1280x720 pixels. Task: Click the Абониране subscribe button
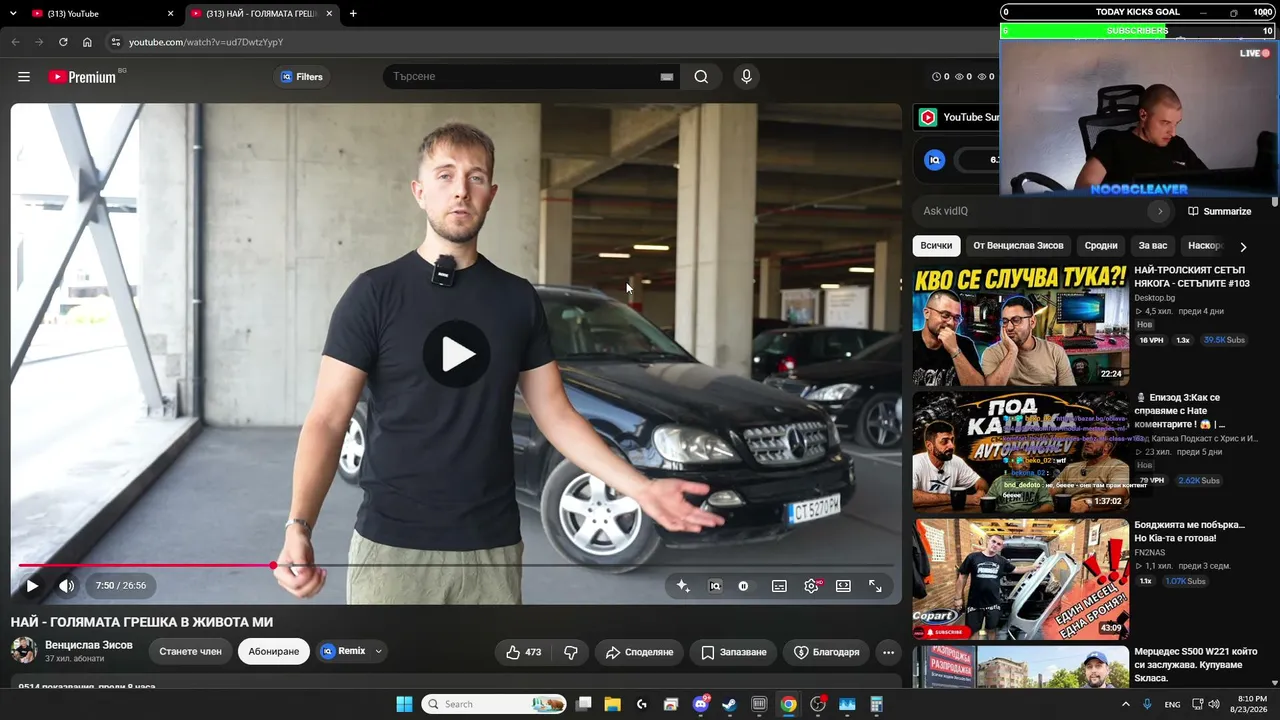click(x=274, y=652)
